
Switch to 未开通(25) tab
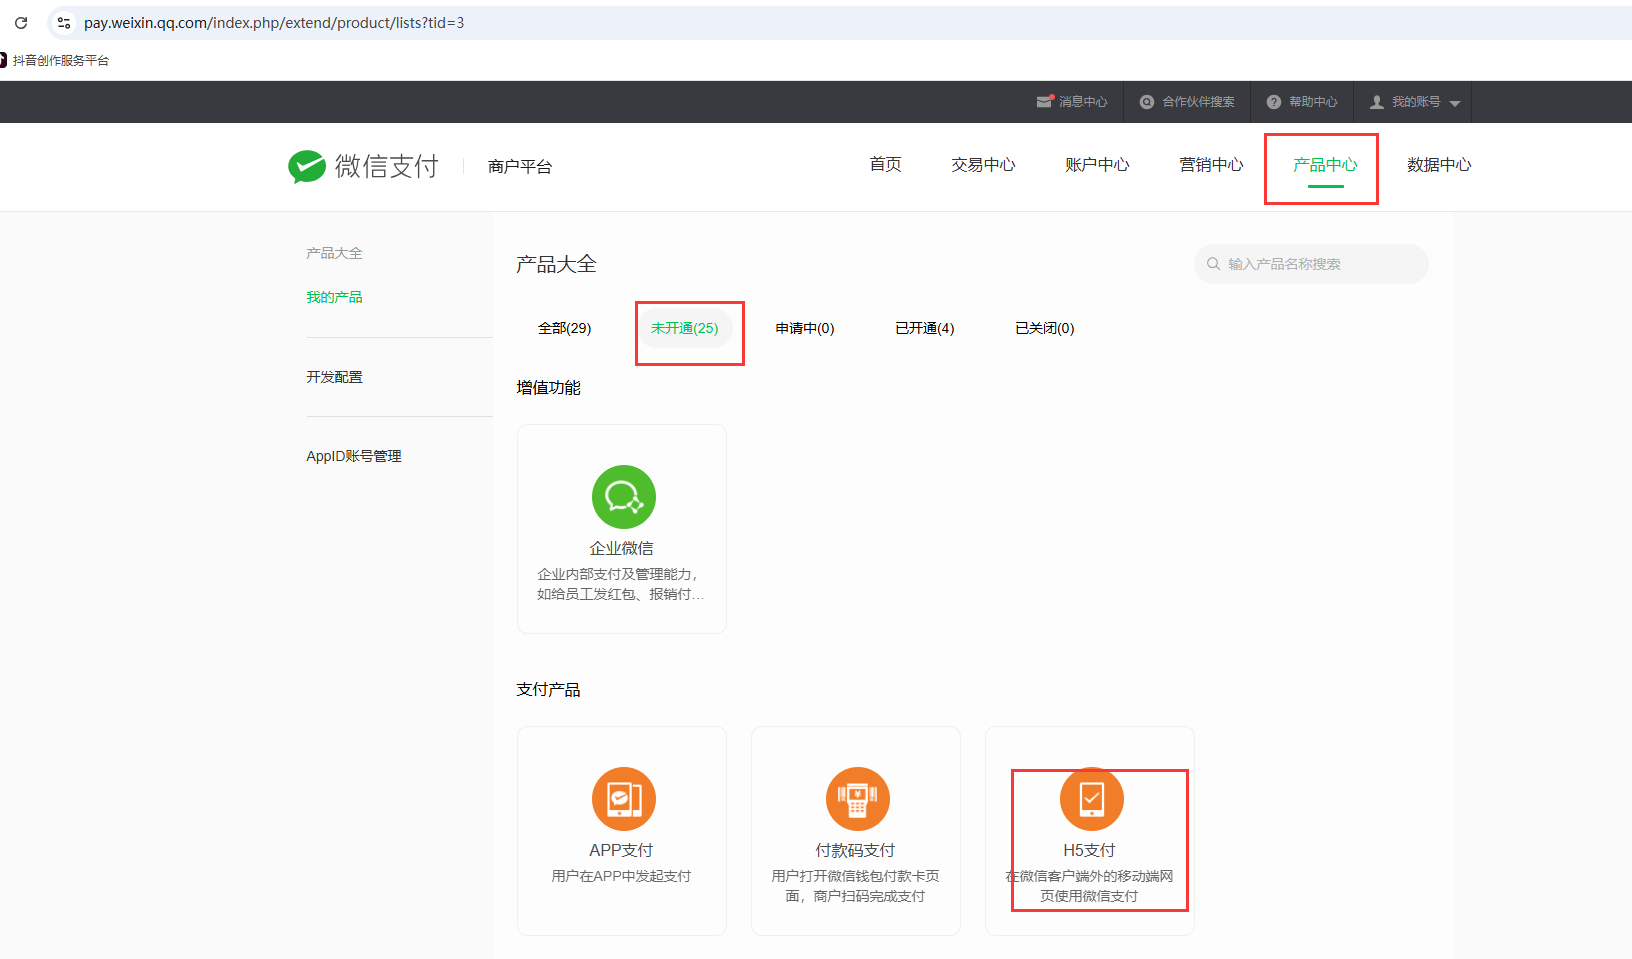point(685,328)
